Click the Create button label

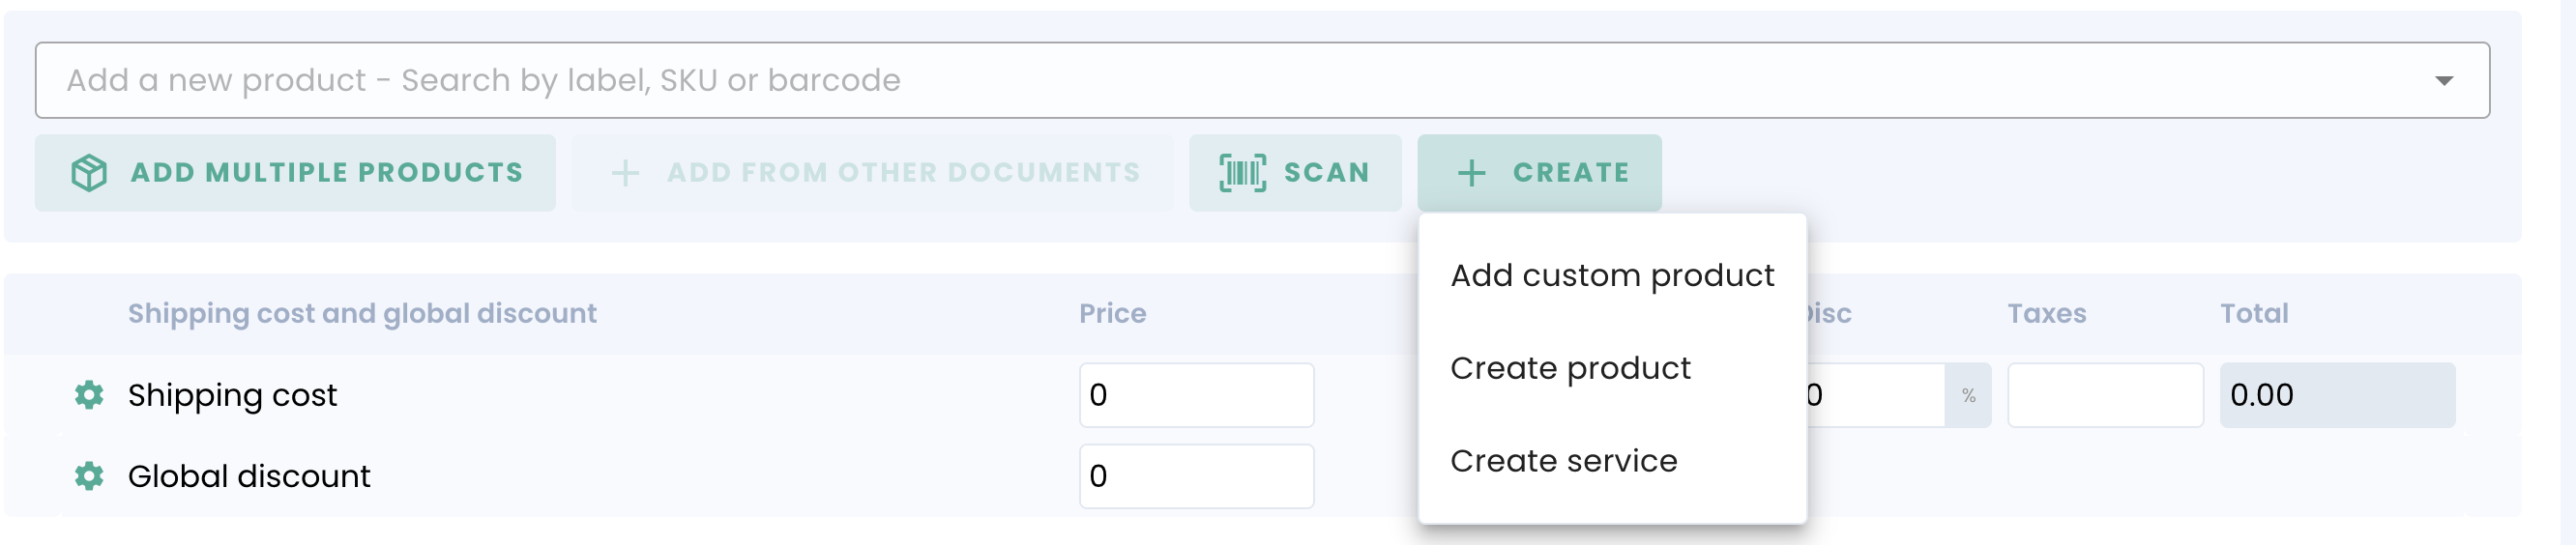[1570, 173]
